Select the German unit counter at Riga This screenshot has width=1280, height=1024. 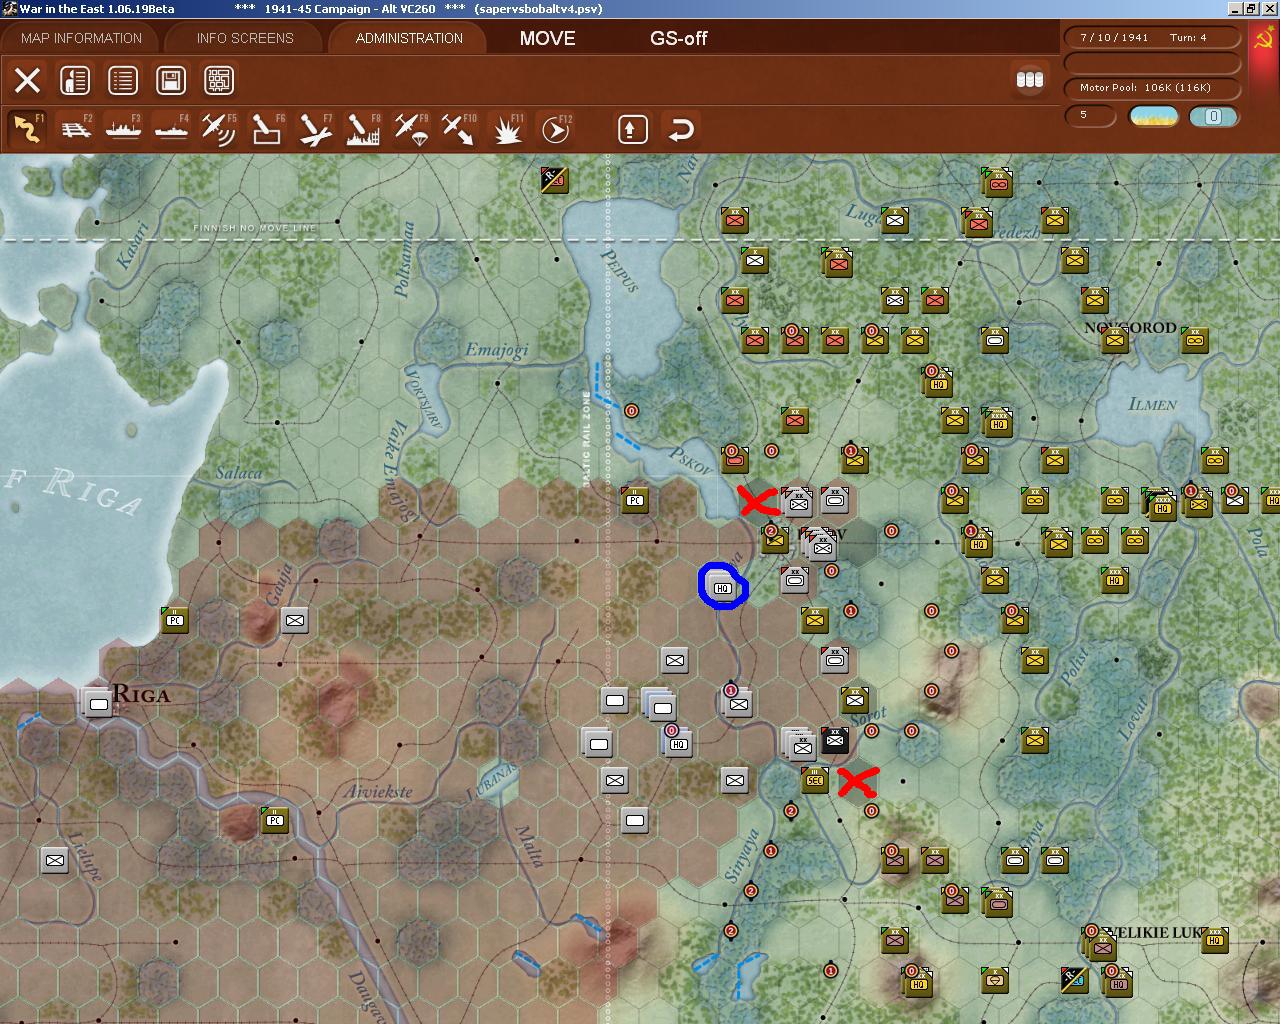(97, 703)
